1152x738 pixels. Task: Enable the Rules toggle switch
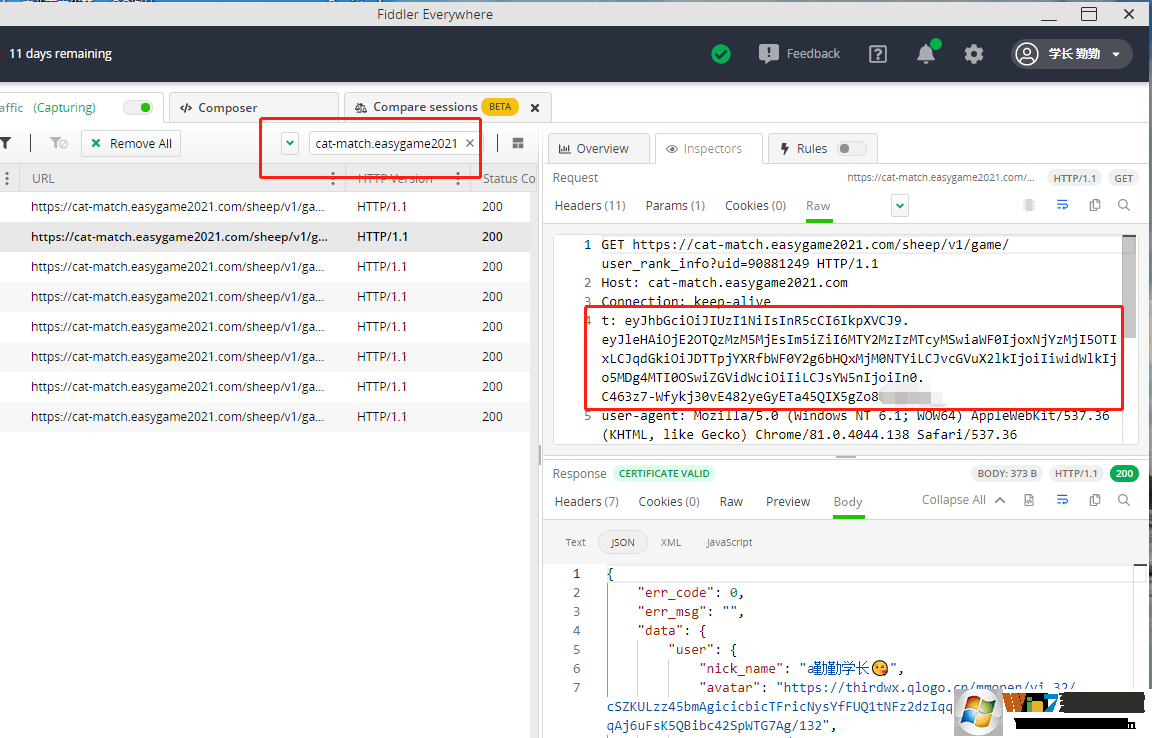(x=851, y=148)
